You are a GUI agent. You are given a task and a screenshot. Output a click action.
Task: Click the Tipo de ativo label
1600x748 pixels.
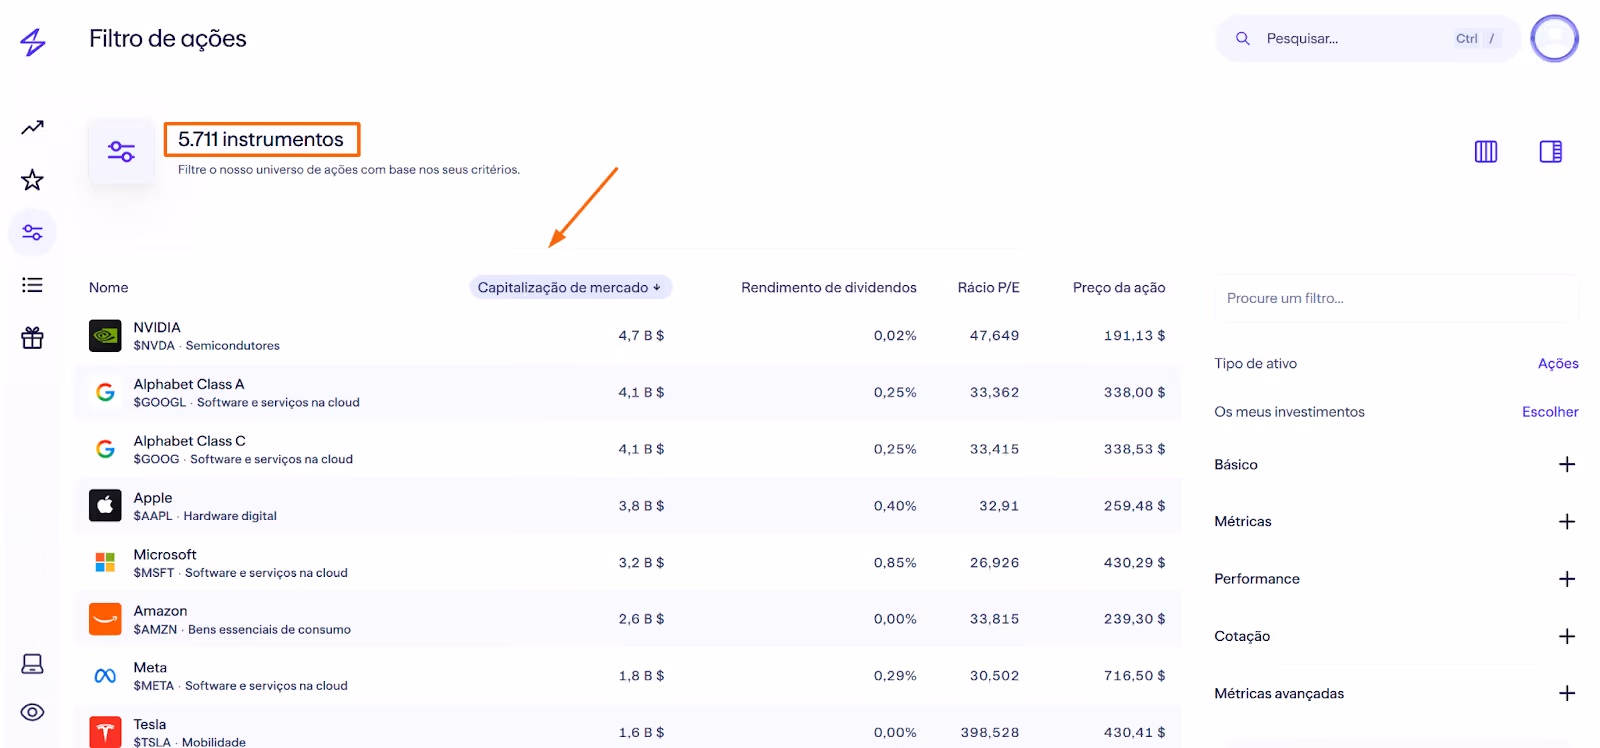[x=1255, y=363]
